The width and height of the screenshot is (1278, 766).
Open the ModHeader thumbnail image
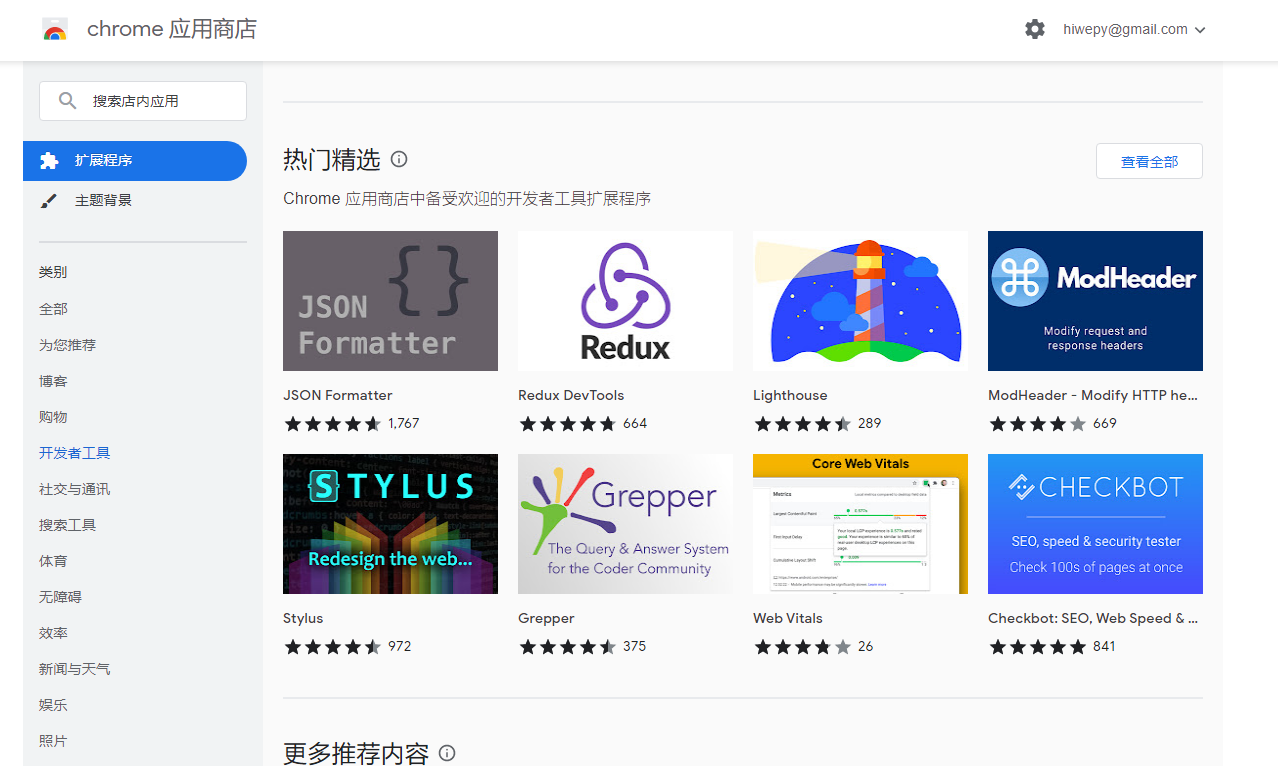pyautogui.click(x=1095, y=301)
